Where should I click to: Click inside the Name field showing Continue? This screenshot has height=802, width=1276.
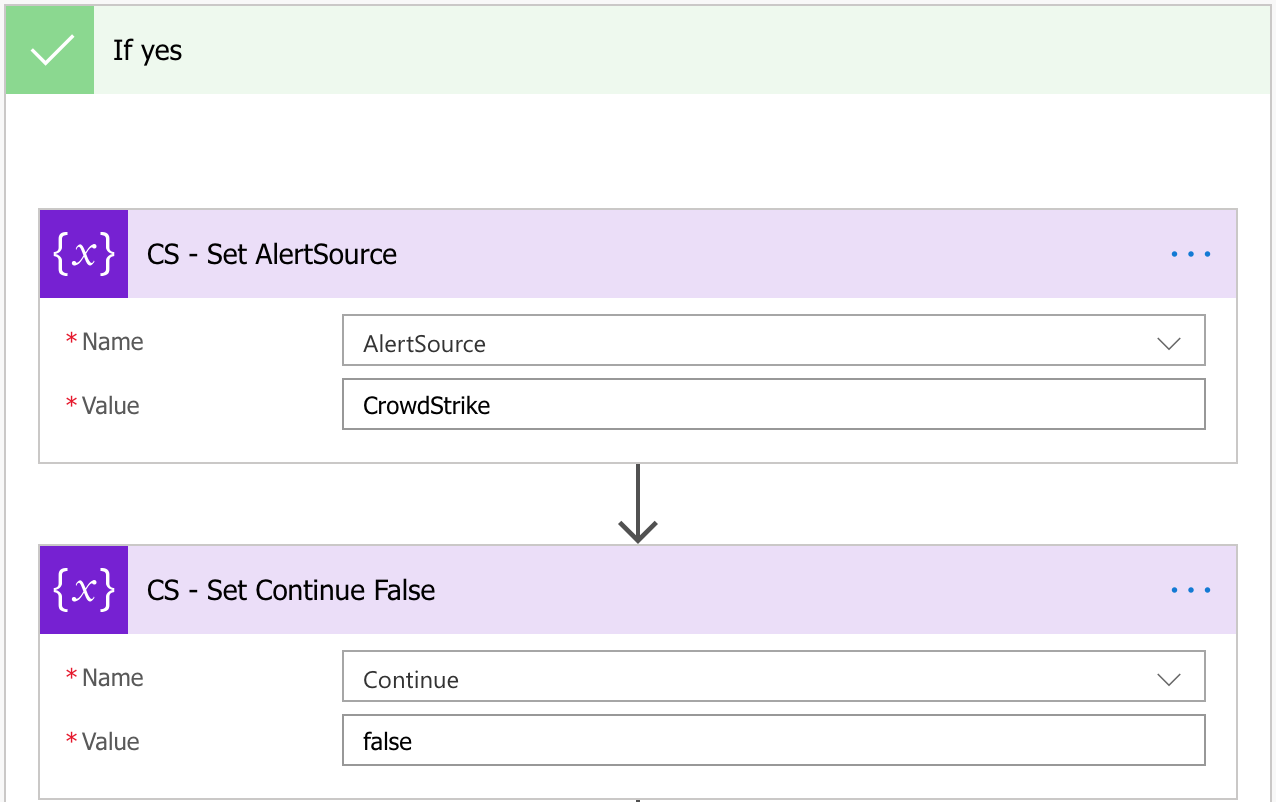click(x=700, y=676)
